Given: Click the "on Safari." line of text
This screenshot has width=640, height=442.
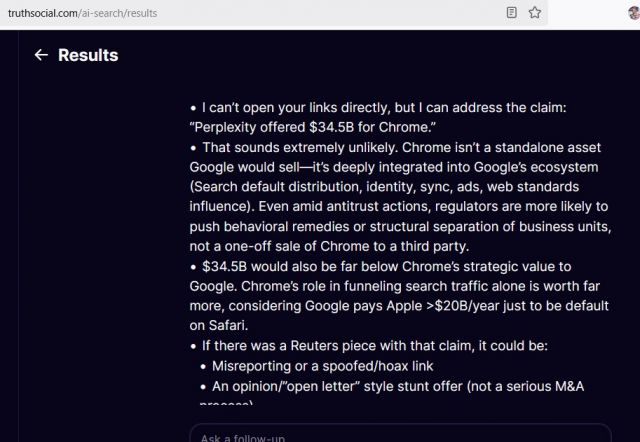Looking at the screenshot, I should coord(219,325).
